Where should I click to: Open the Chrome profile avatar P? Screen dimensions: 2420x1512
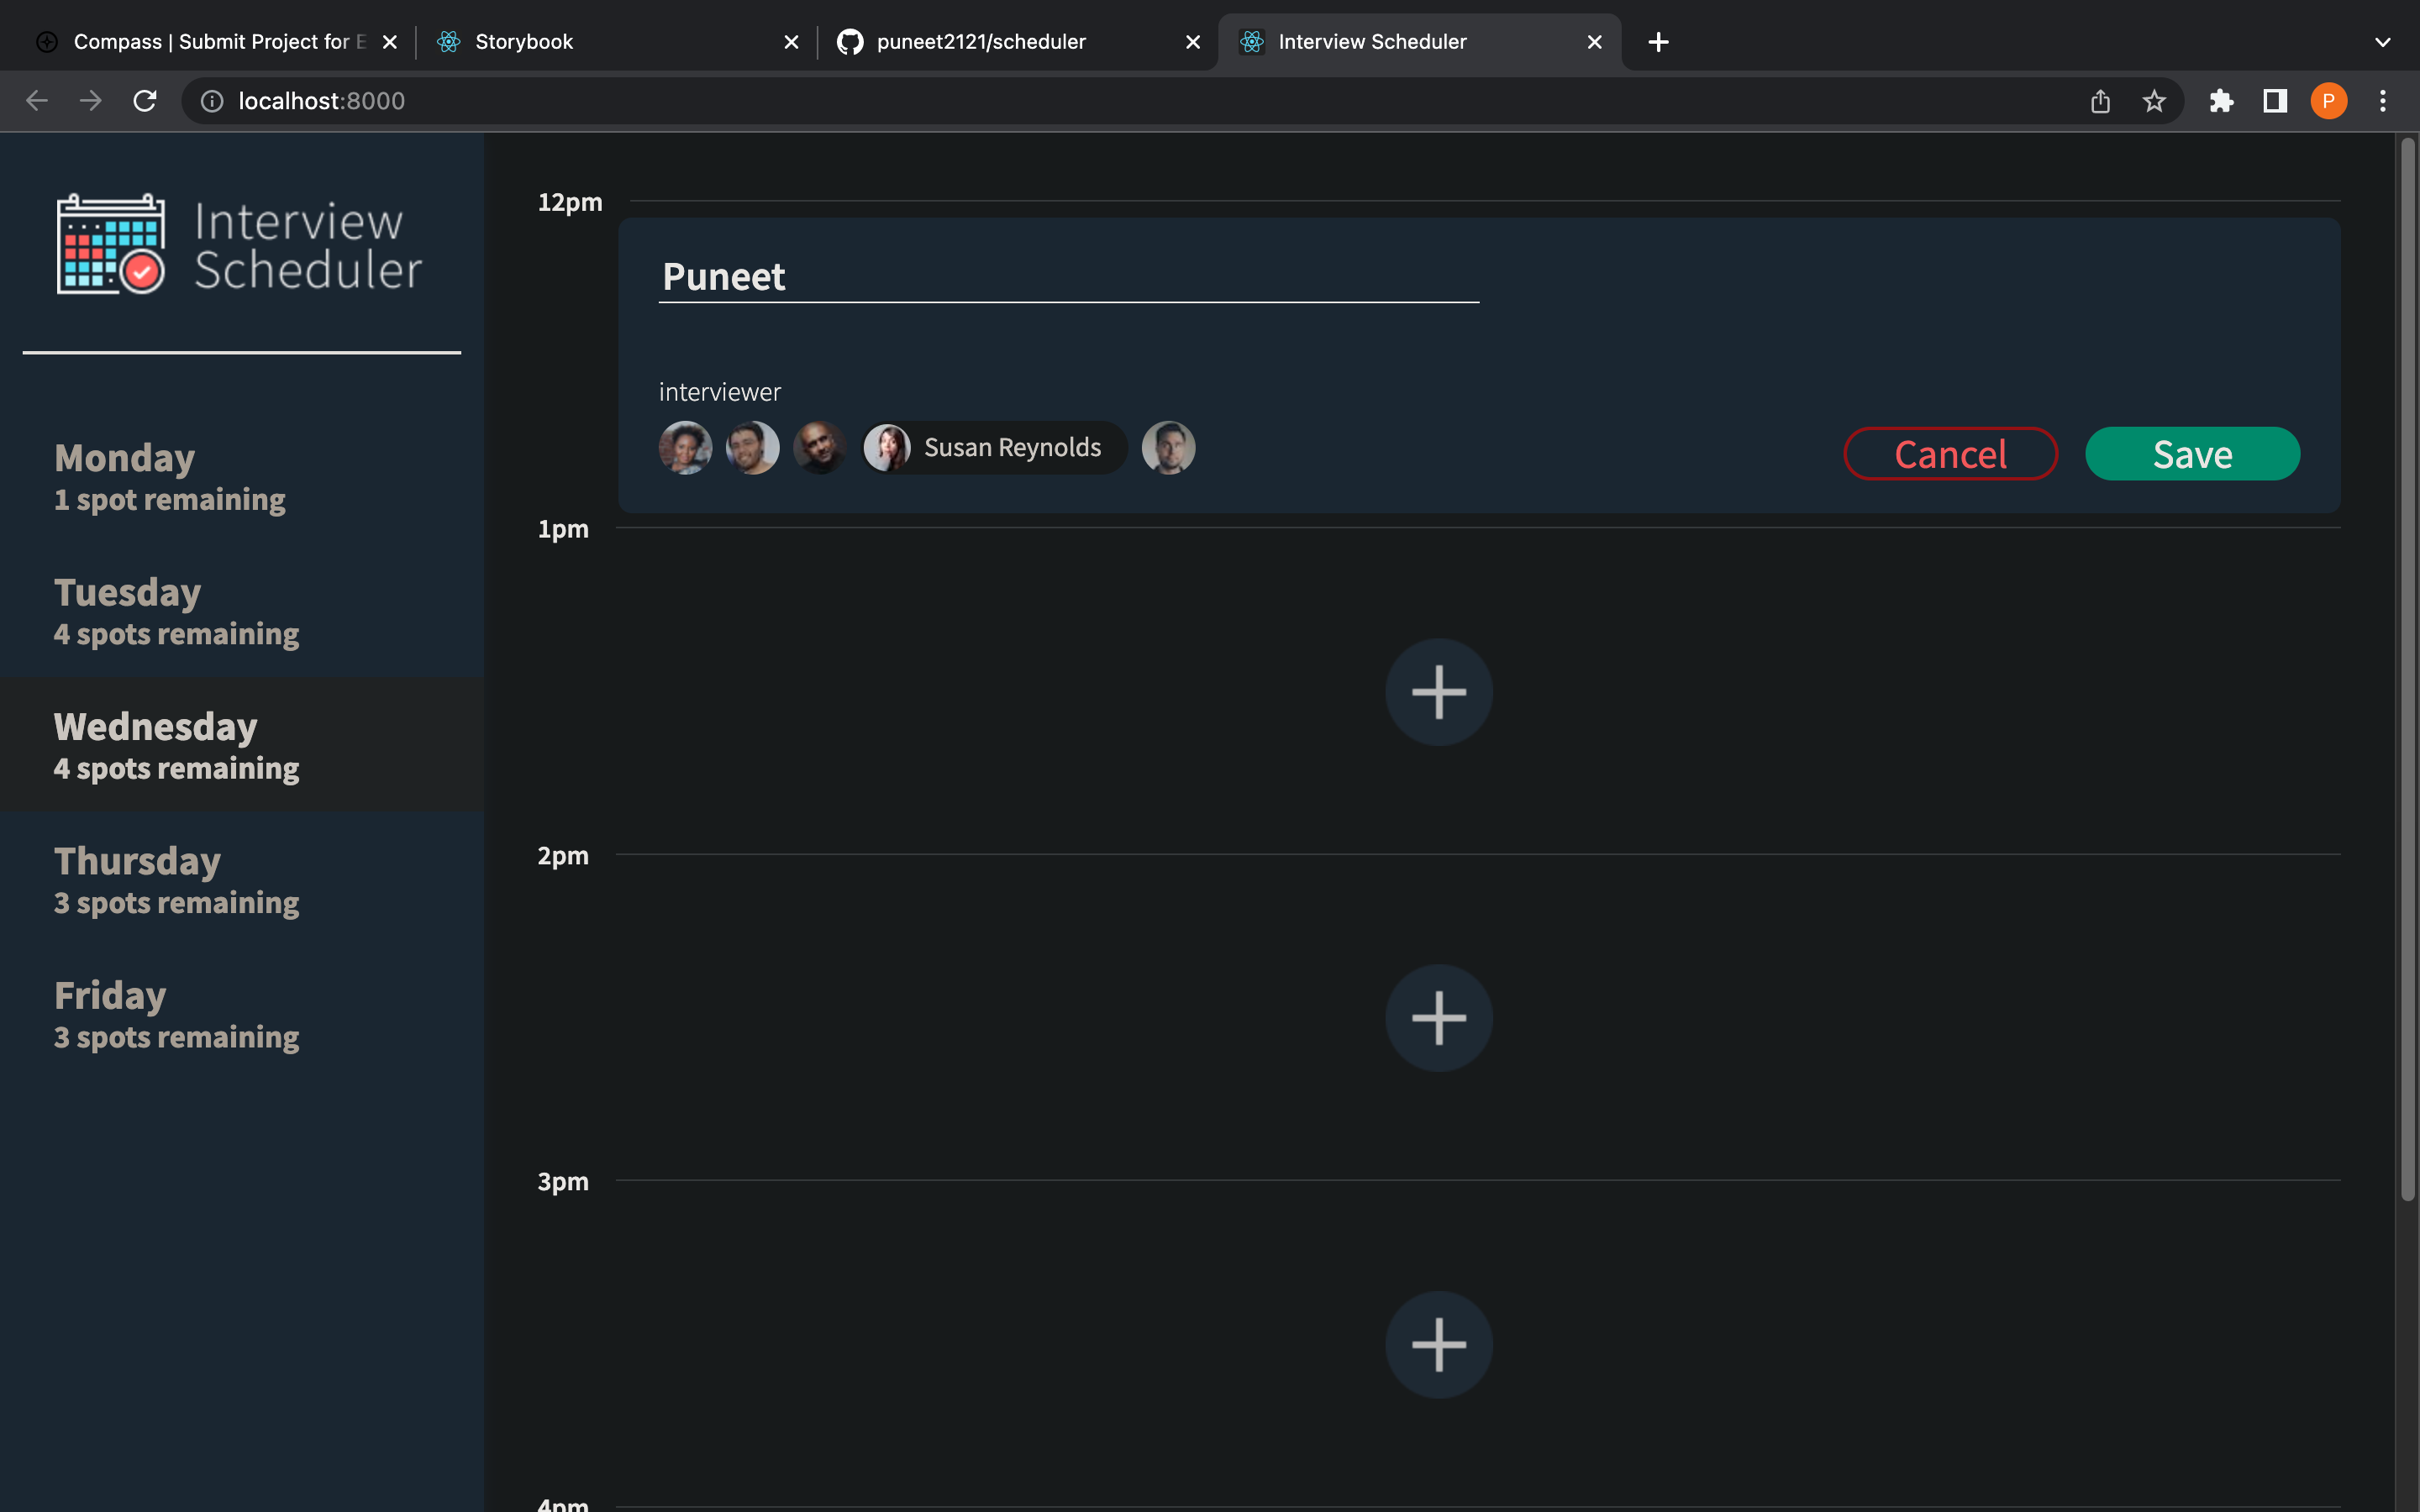point(2329,101)
